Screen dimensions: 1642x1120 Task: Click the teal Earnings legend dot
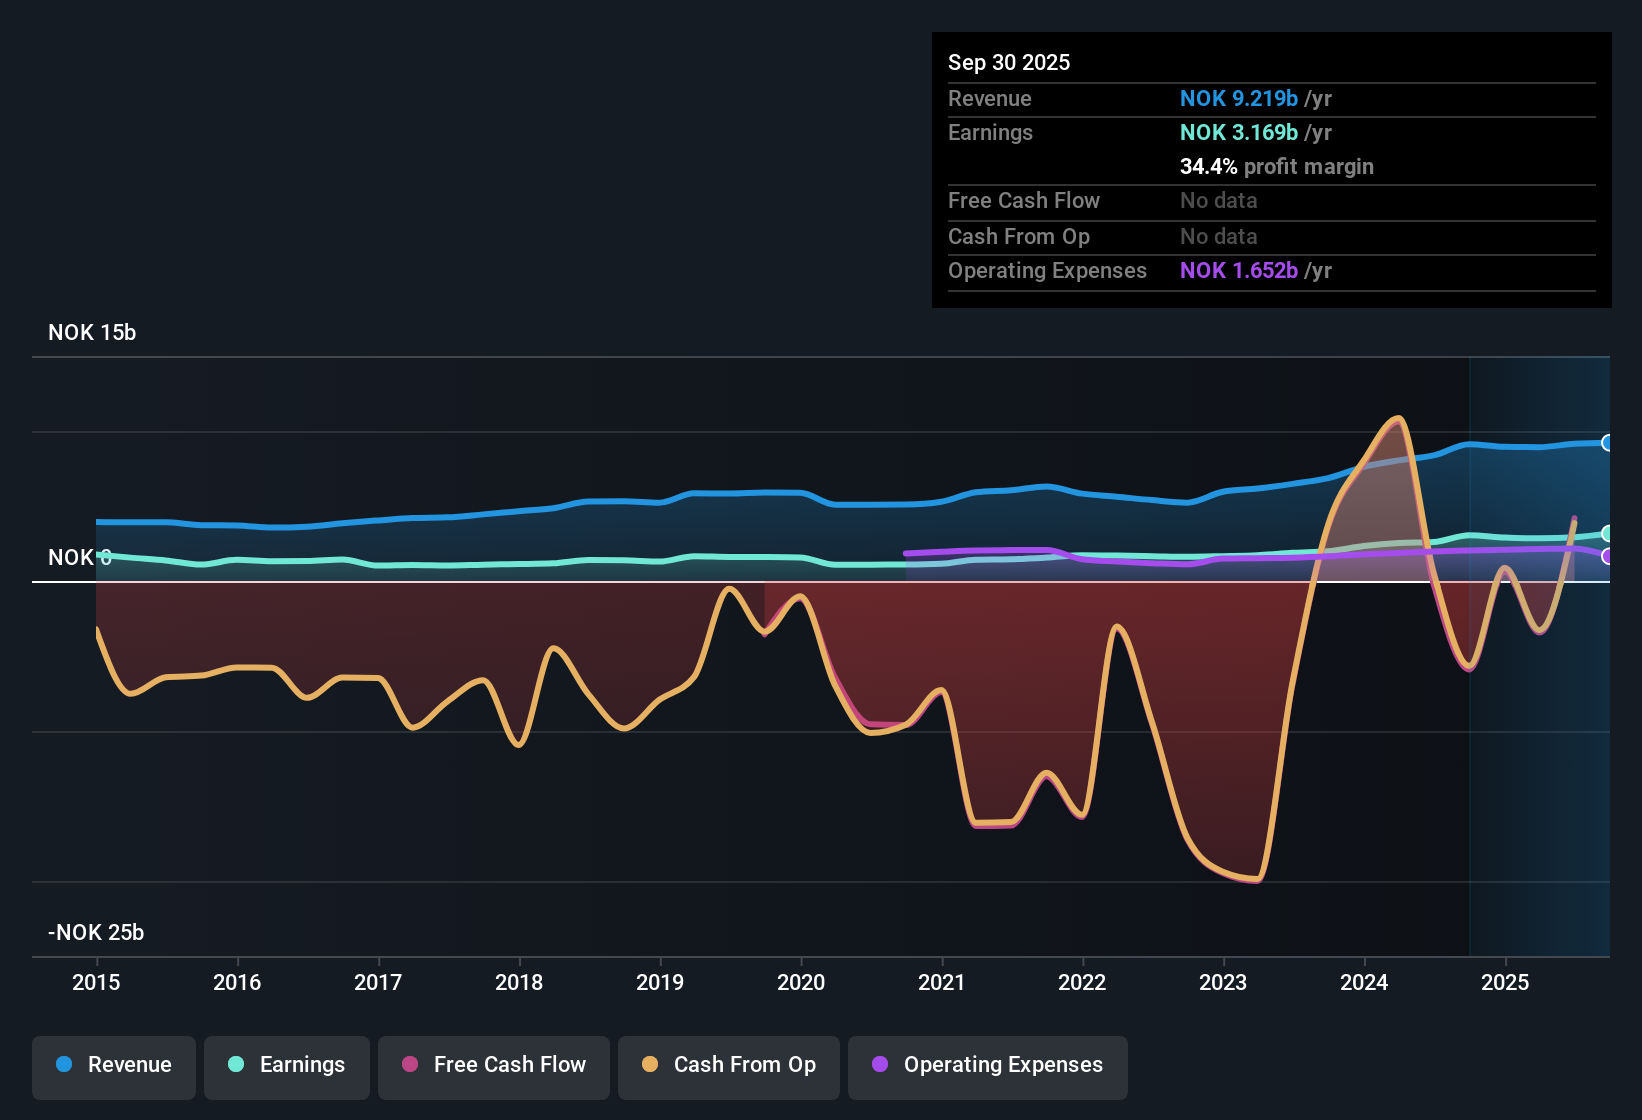[236, 1065]
